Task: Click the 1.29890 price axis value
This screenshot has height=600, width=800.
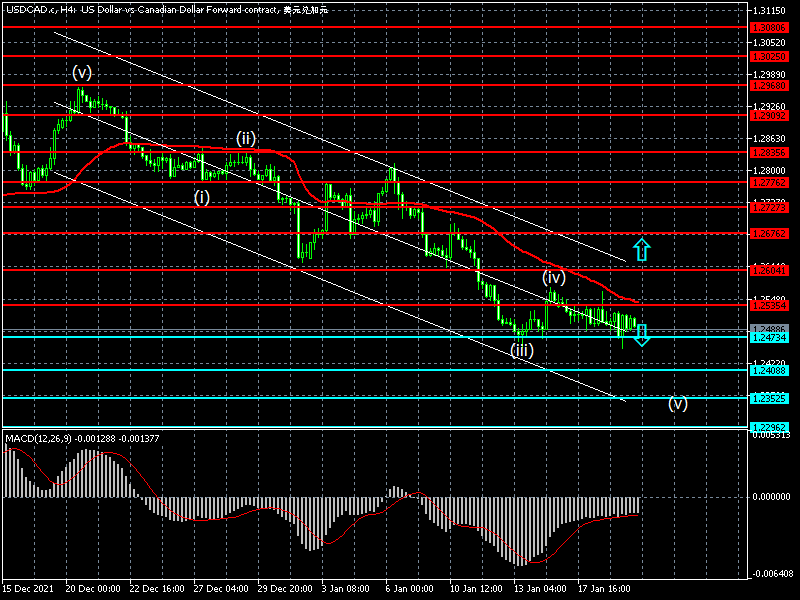Action: pyautogui.click(x=769, y=74)
